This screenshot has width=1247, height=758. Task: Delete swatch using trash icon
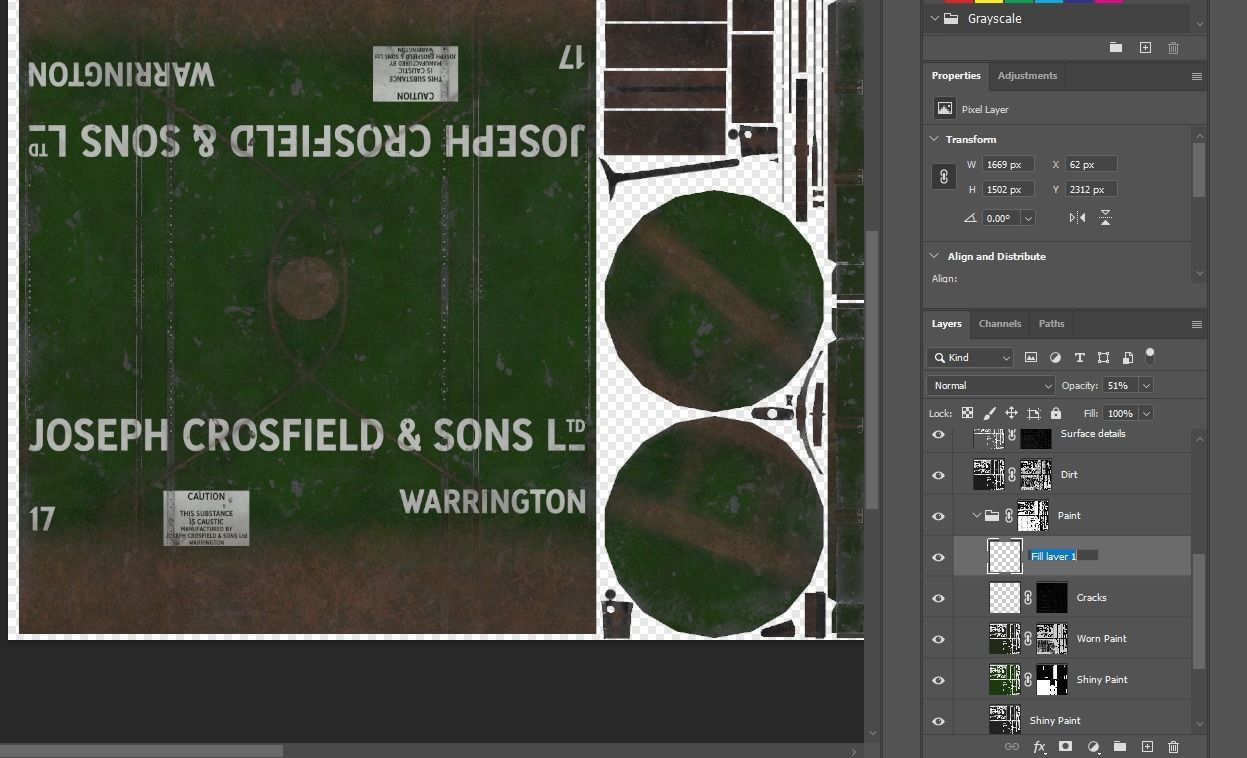pos(1173,47)
